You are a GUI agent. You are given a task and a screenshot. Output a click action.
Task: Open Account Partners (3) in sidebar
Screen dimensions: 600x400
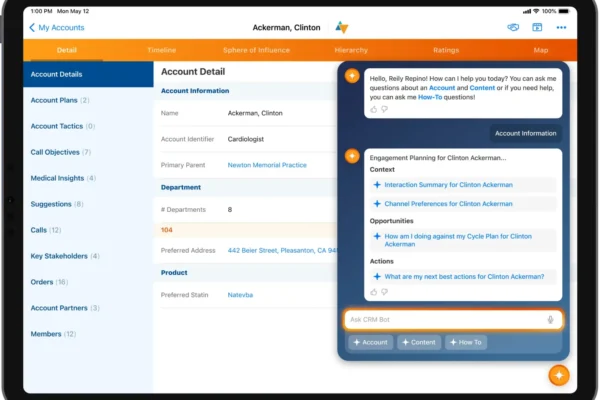pyautogui.click(x=65, y=308)
